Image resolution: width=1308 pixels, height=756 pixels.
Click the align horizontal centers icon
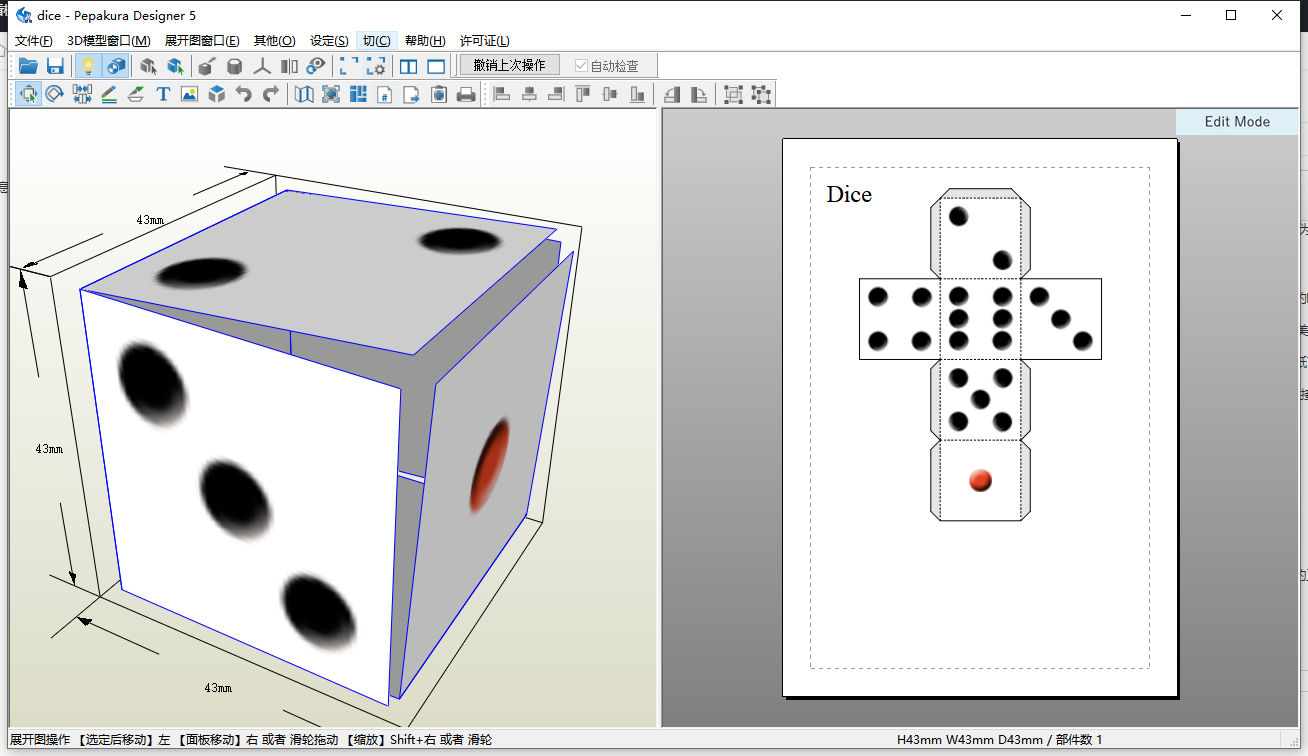pyautogui.click(x=530, y=94)
